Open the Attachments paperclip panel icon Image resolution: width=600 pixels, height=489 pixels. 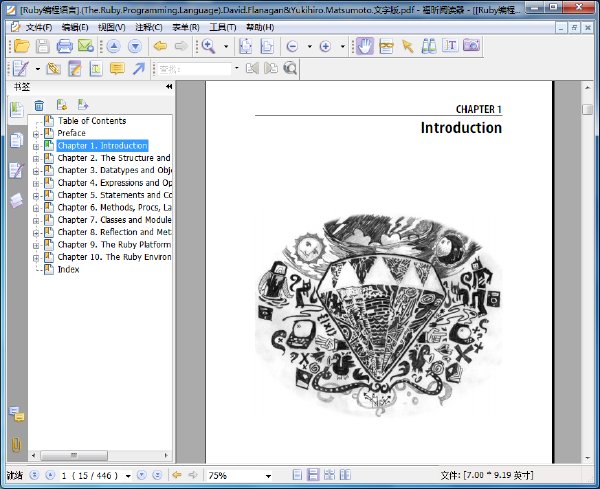pyautogui.click(x=16, y=444)
